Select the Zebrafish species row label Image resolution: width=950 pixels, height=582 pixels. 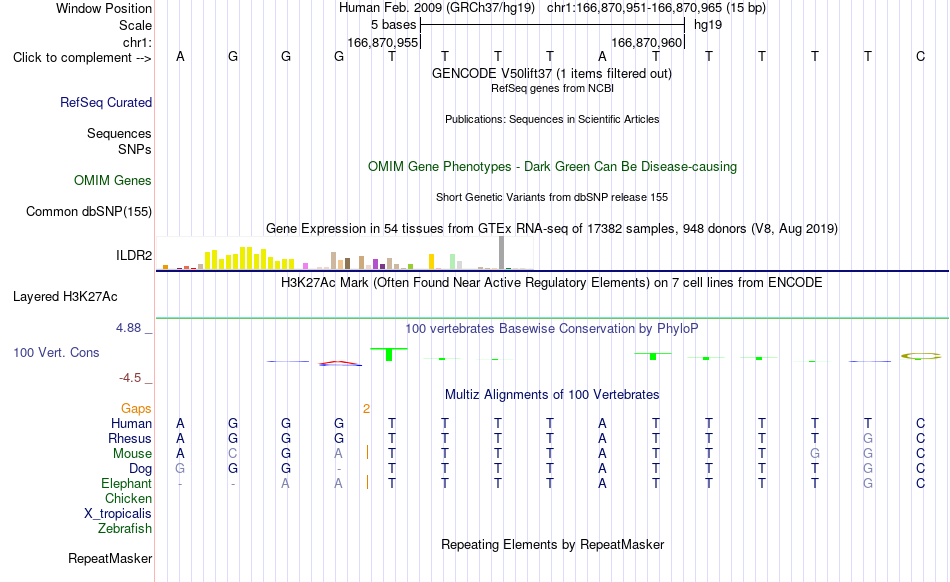(125, 529)
